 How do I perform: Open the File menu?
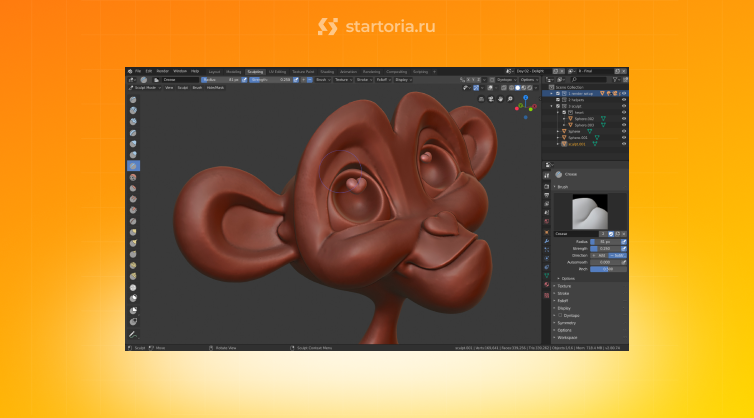coord(138,71)
